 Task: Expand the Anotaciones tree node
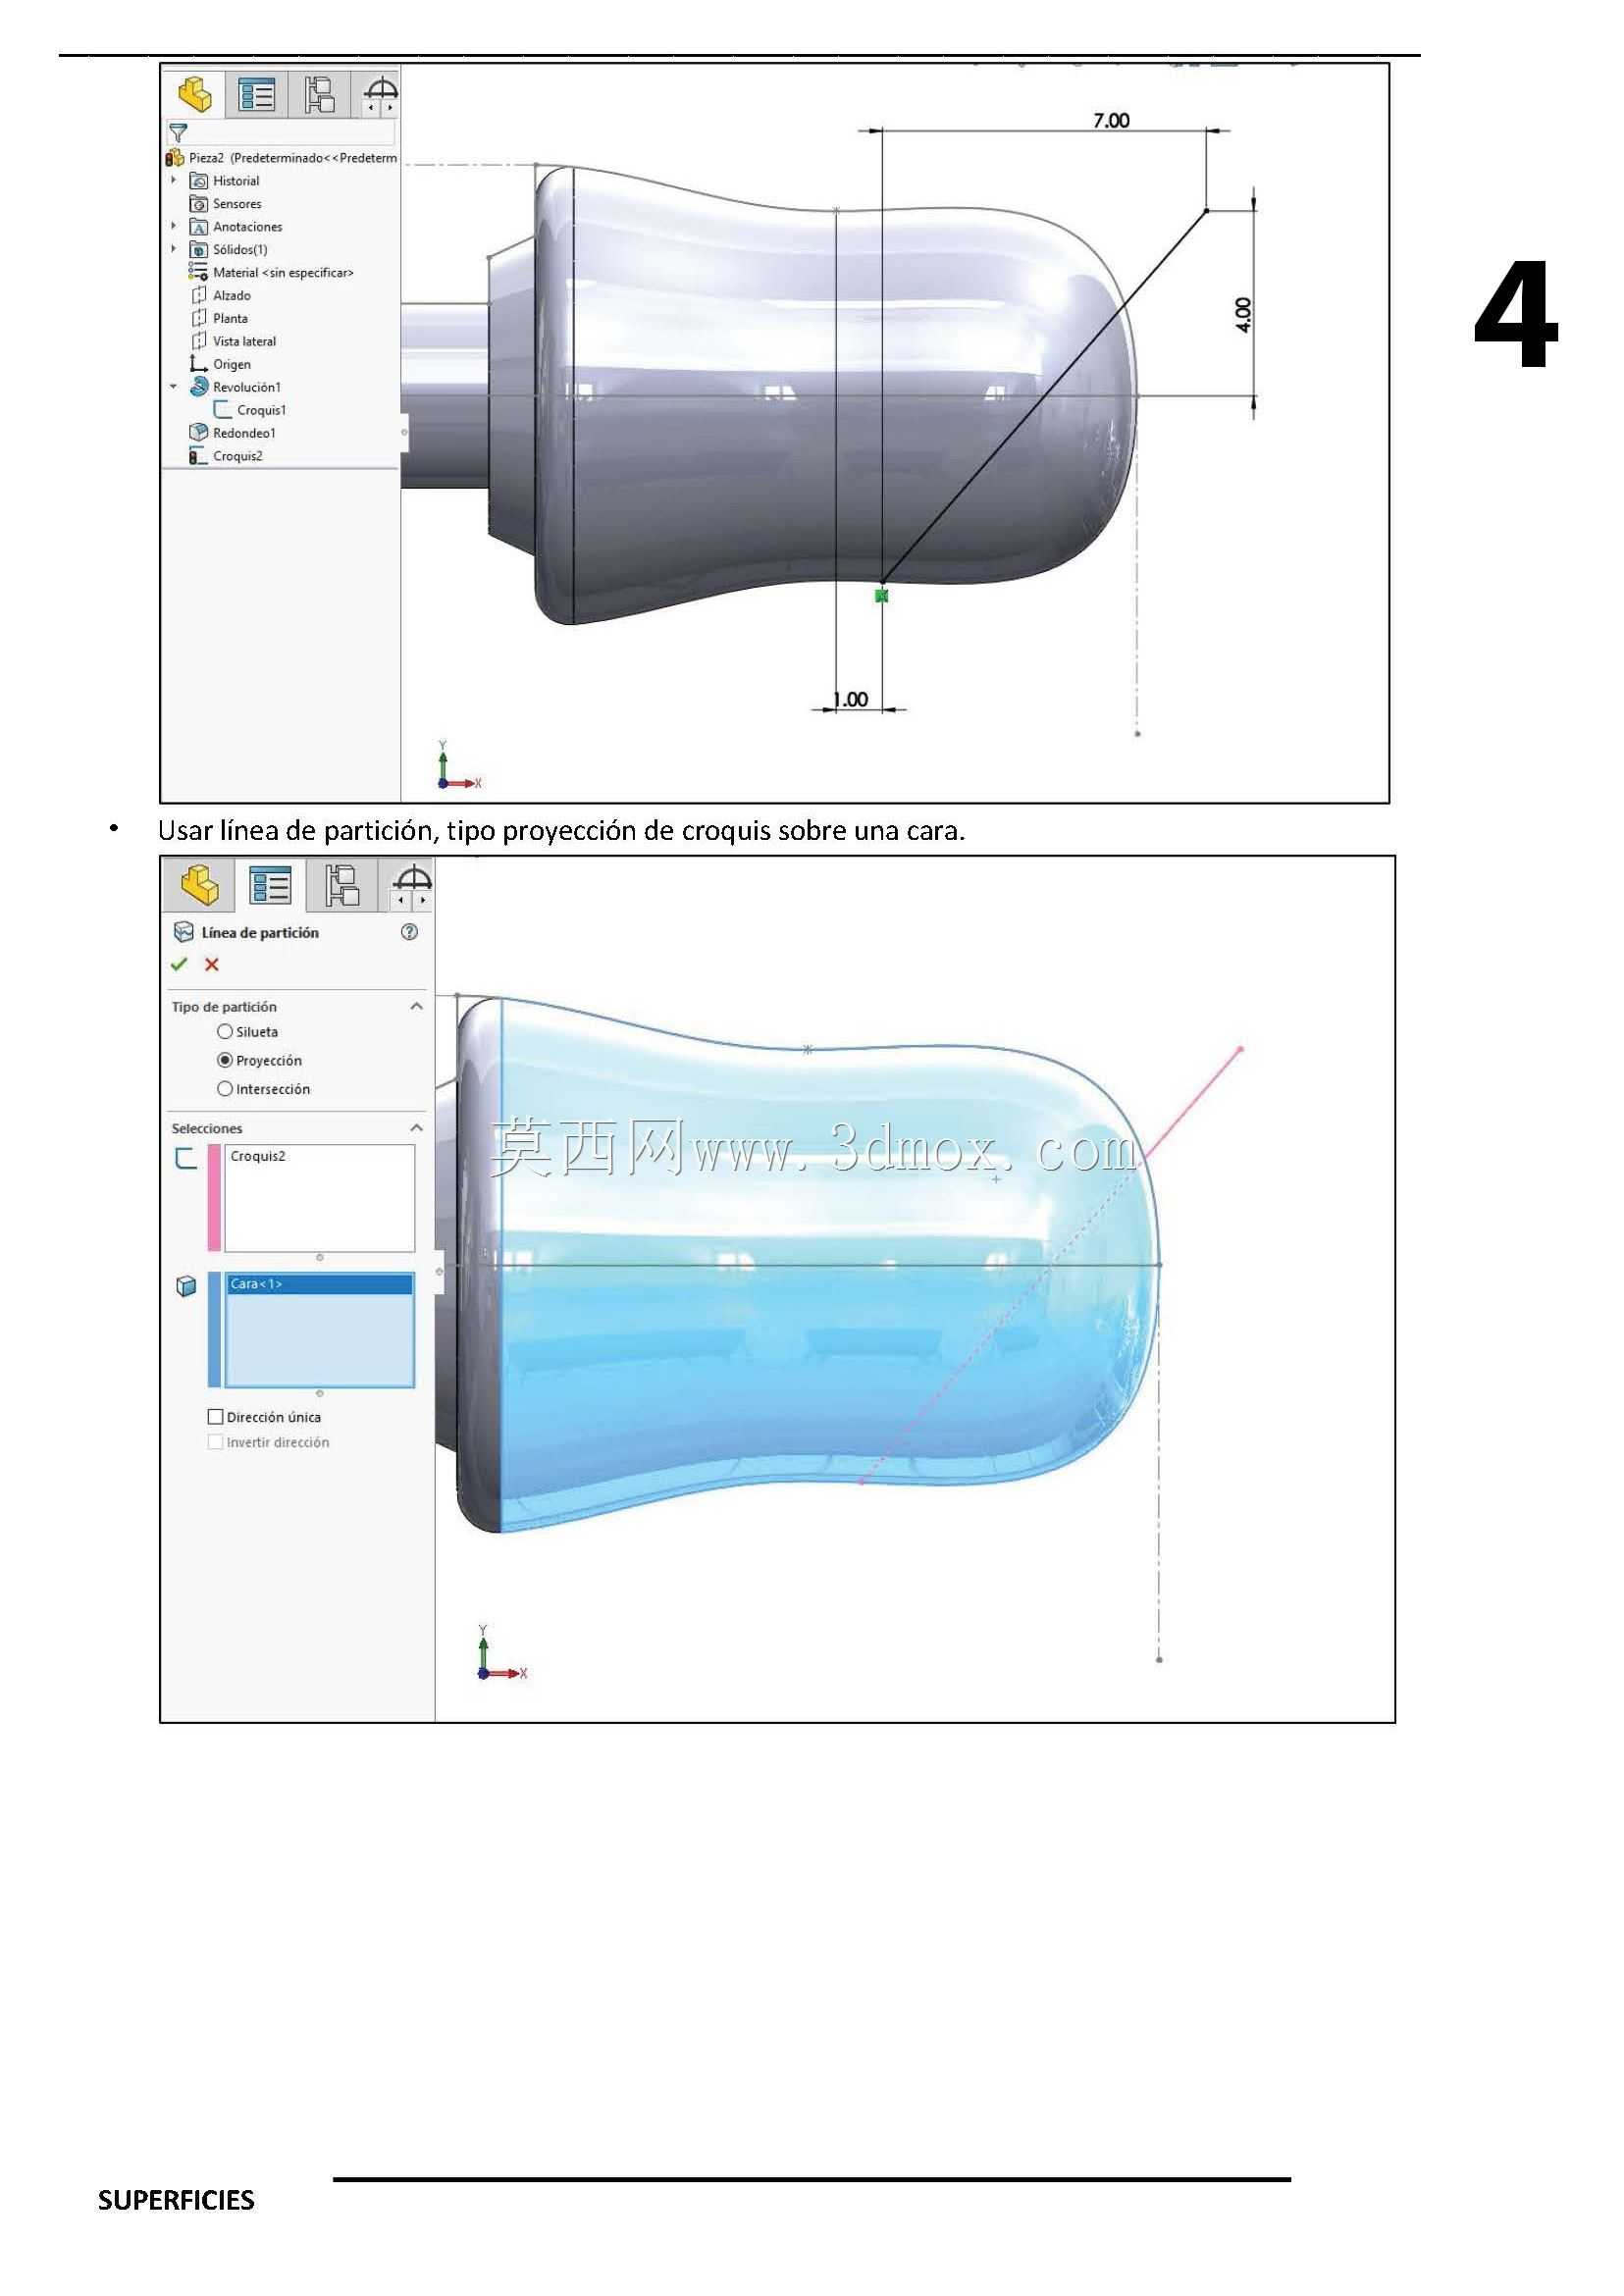174,227
